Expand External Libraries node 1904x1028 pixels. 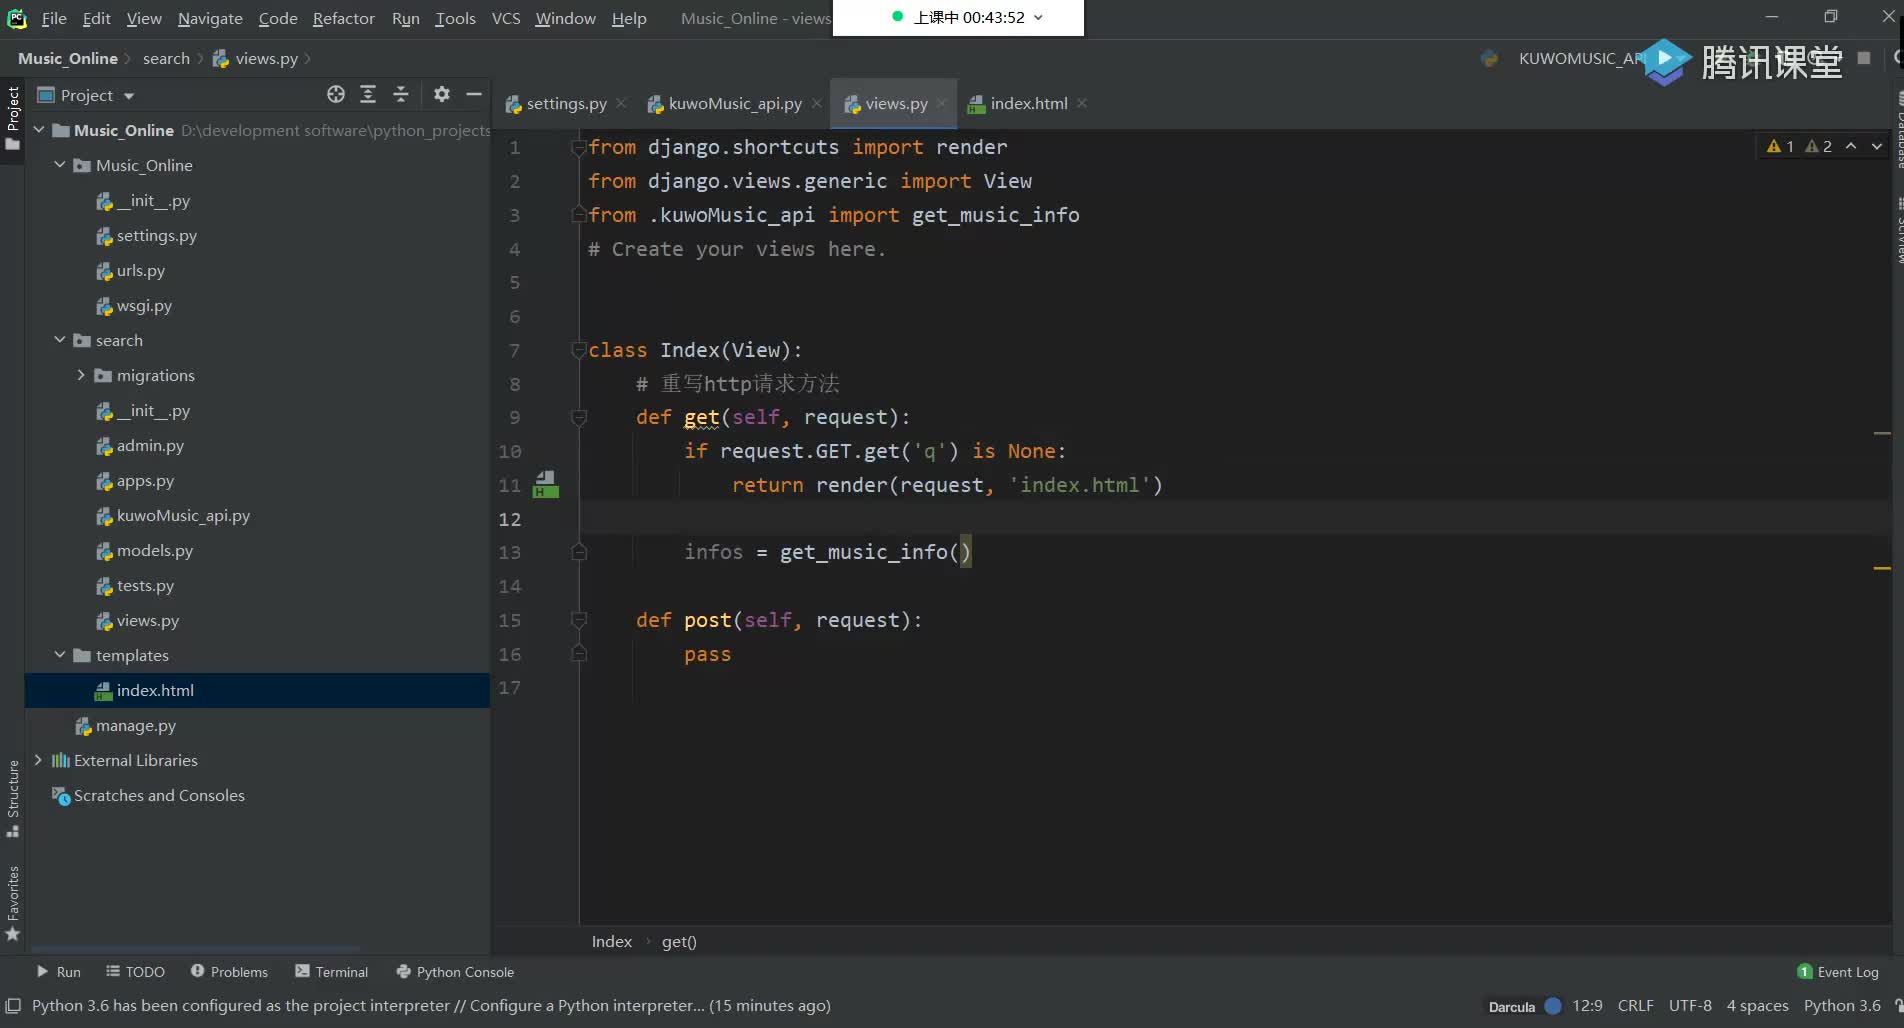coord(39,760)
